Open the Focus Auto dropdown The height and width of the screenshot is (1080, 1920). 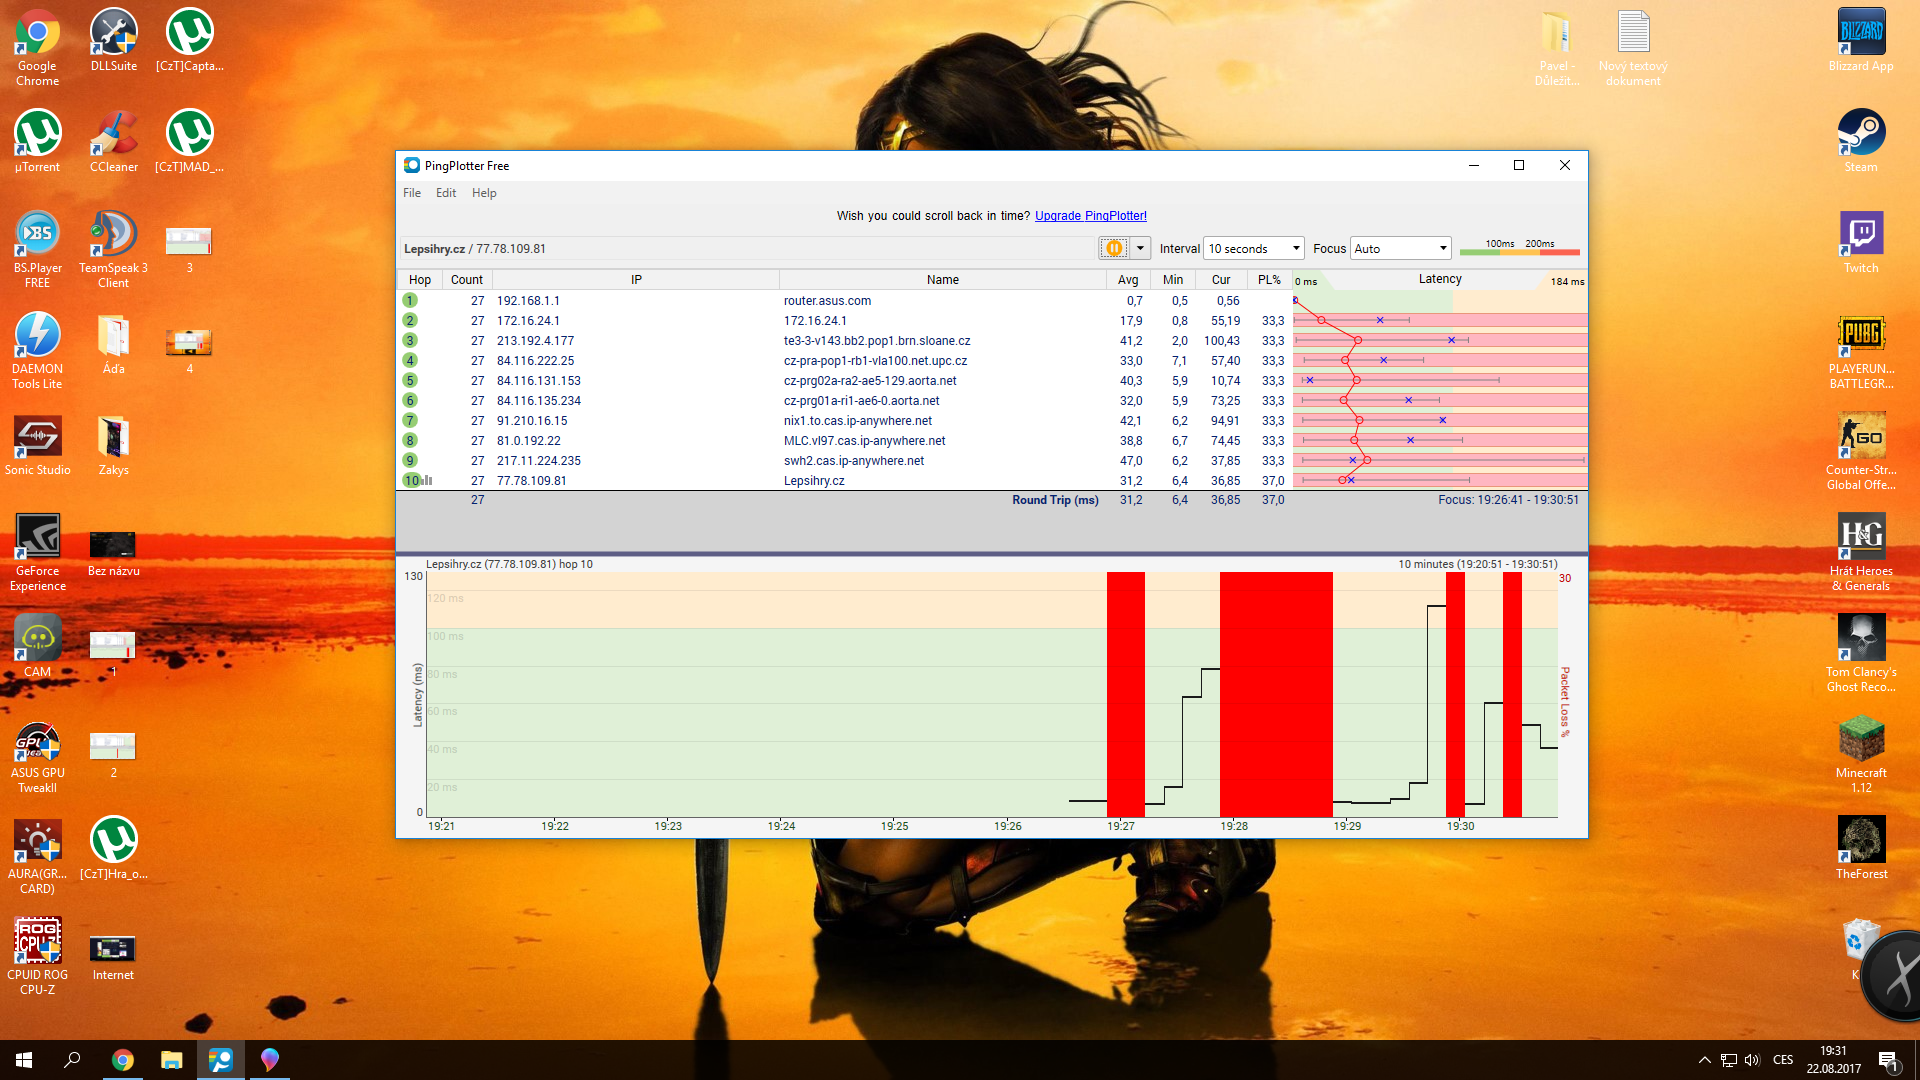tap(1400, 248)
